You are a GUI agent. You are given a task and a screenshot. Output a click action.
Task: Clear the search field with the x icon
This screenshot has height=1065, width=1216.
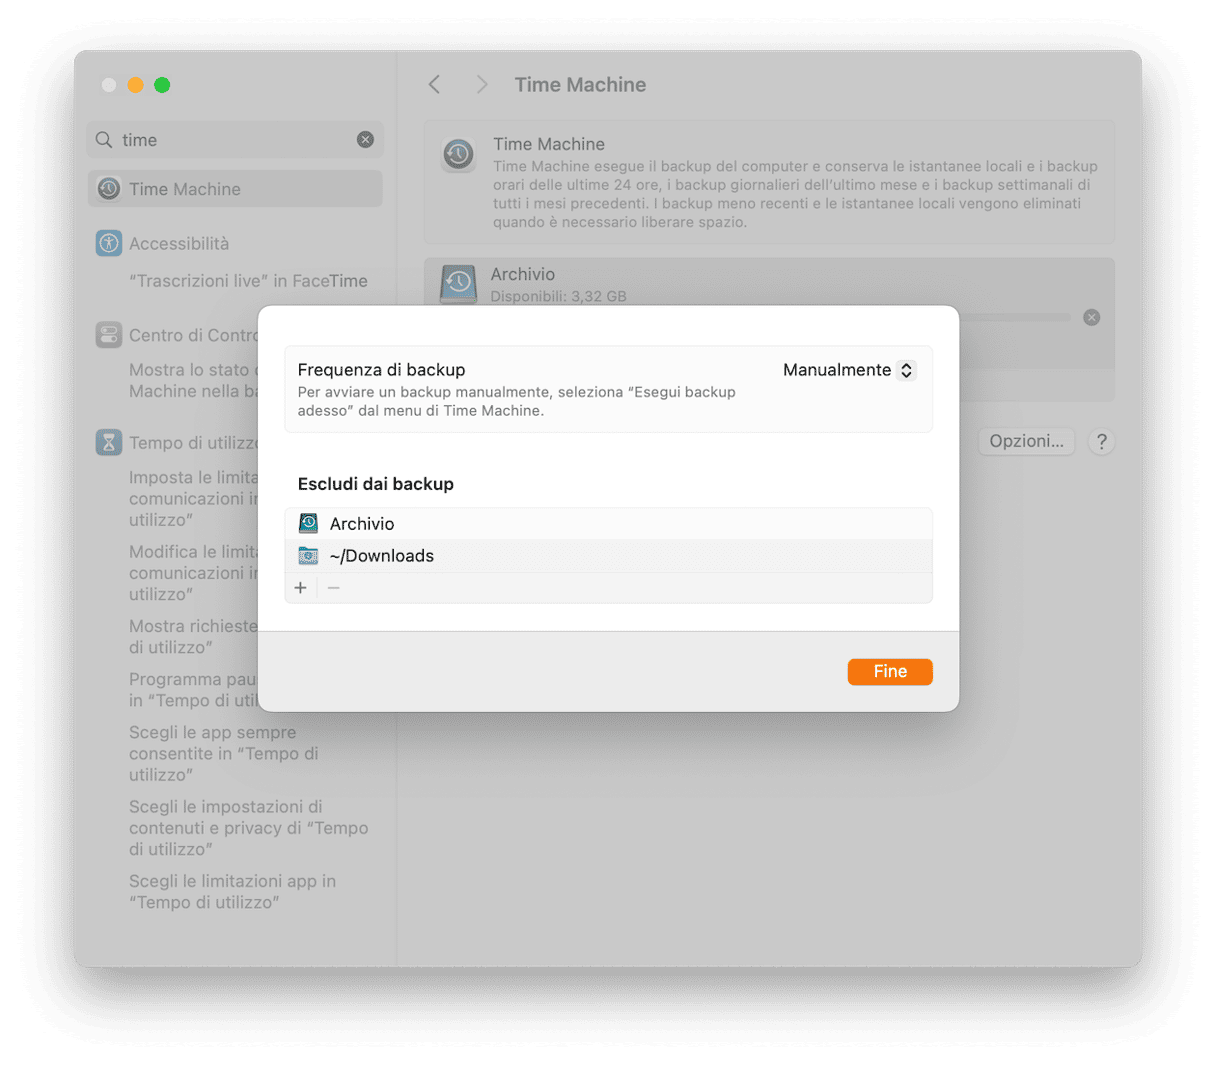[365, 140]
